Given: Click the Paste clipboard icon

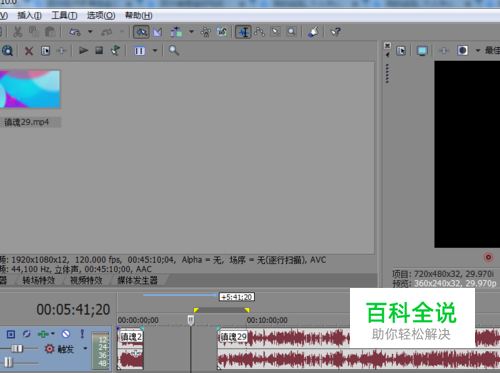Looking at the screenshot, I should (50, 32).
